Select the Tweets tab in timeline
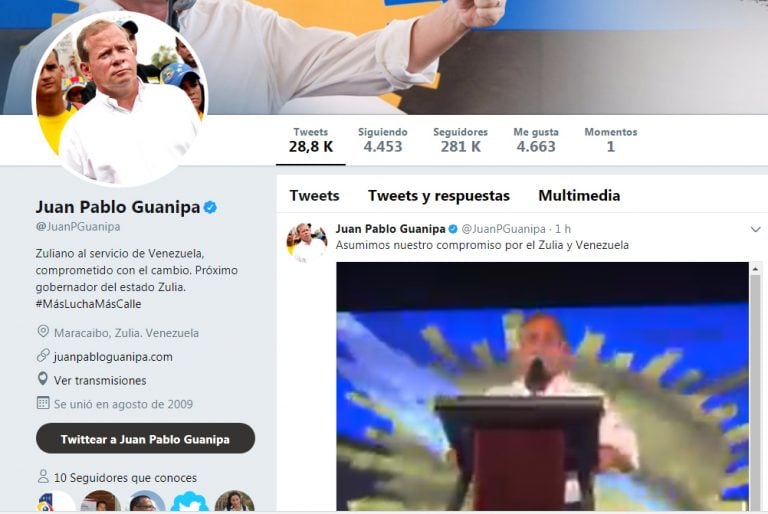This screenshot has height=514, width=768. pos(314,196)
